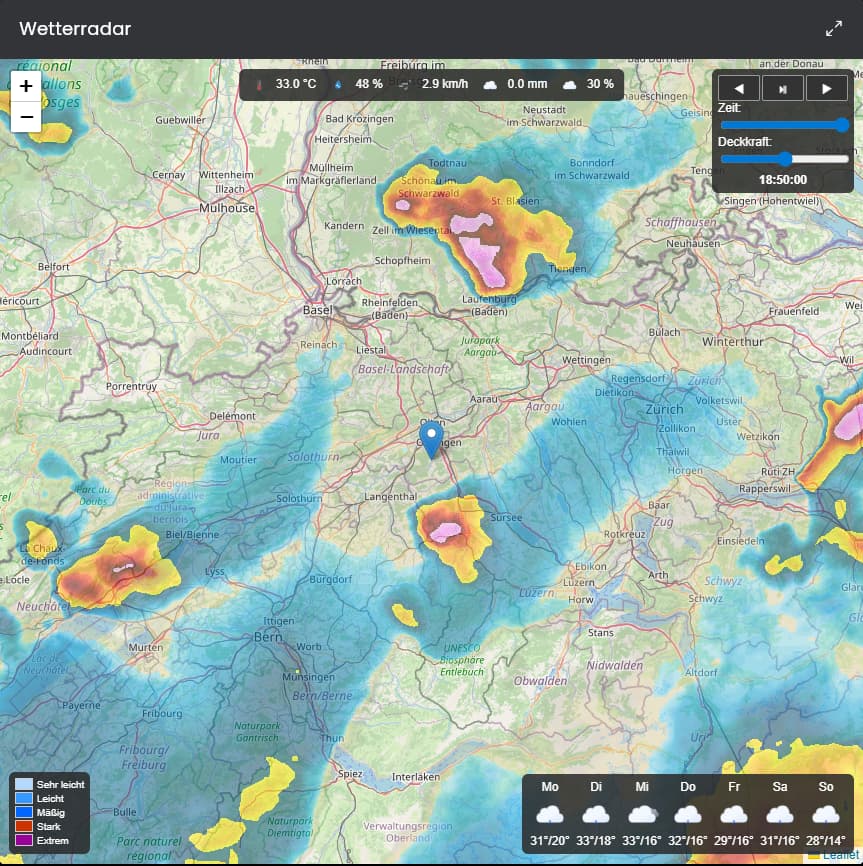Zoom in on the radar map
This screenshot has height=866, width=863.
(26, 86)
